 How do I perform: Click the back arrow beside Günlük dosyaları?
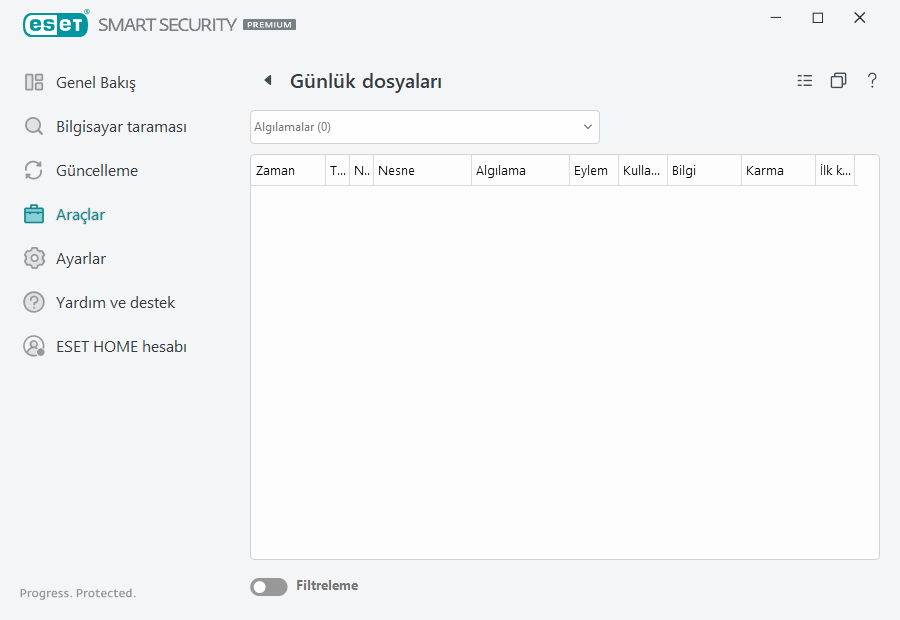point(268,80)
